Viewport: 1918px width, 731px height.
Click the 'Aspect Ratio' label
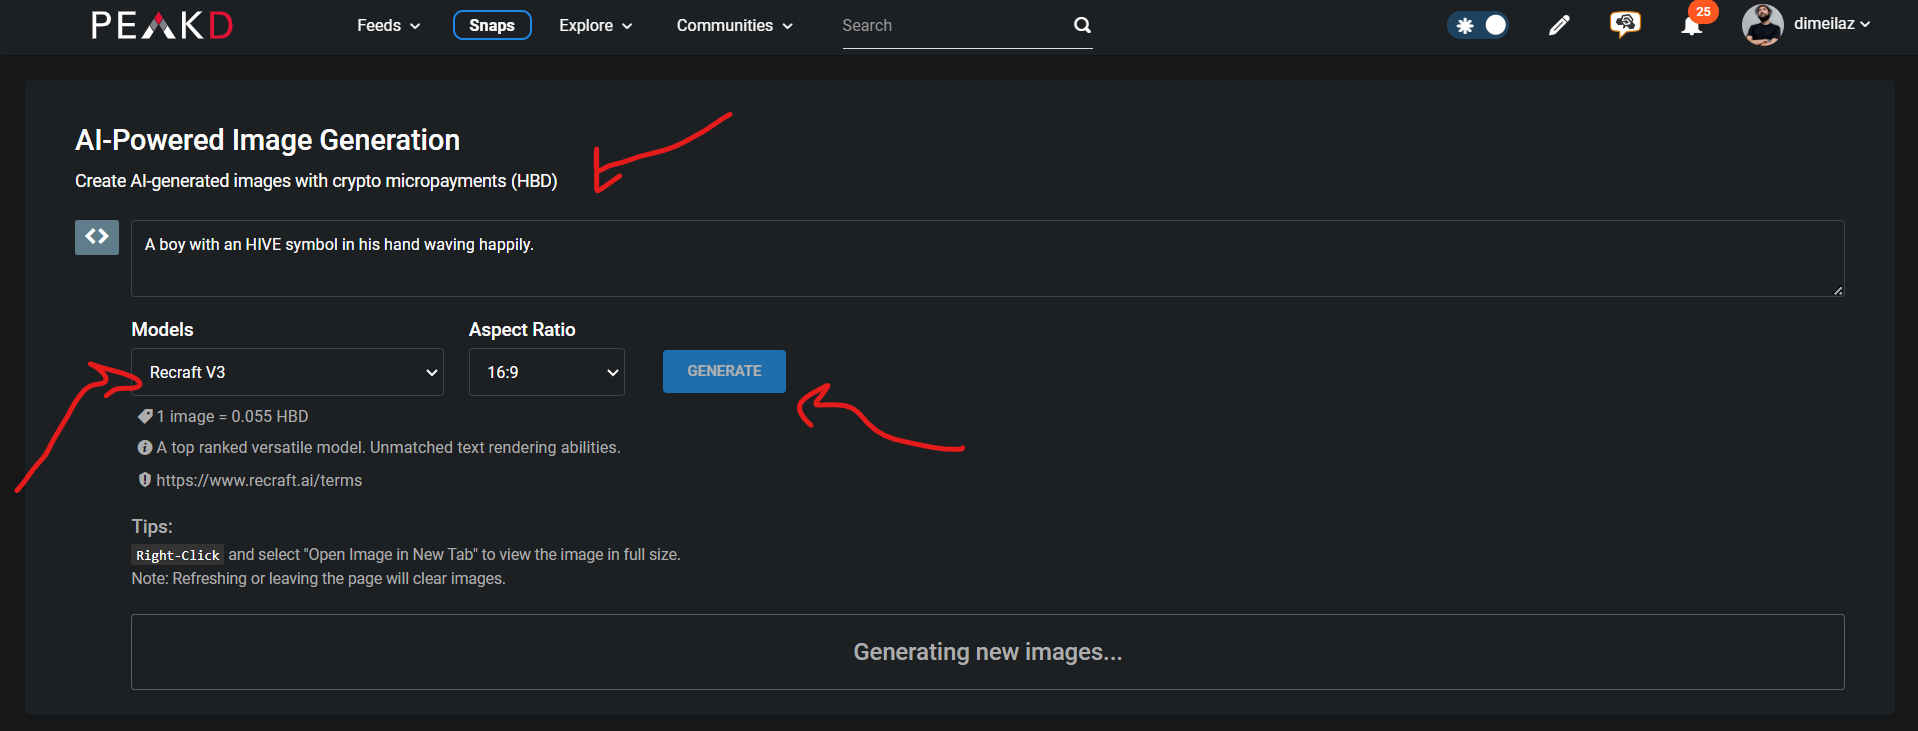[522, 330]
